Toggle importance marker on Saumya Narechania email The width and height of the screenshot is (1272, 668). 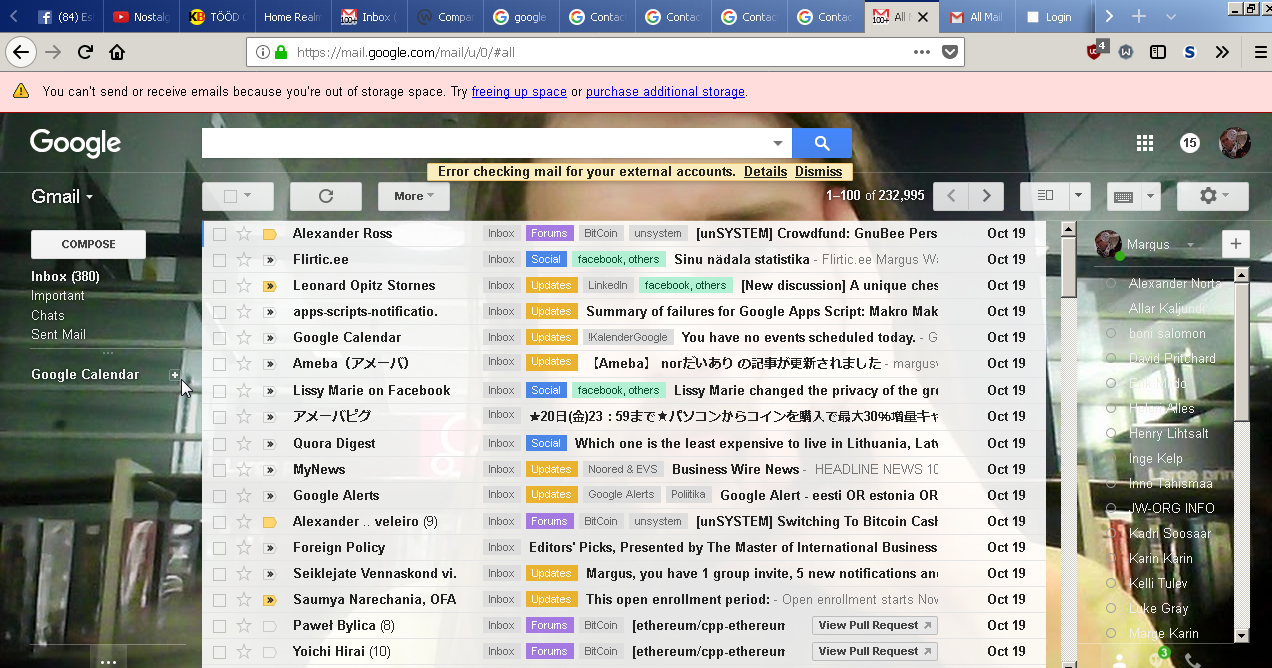(269, 600)
